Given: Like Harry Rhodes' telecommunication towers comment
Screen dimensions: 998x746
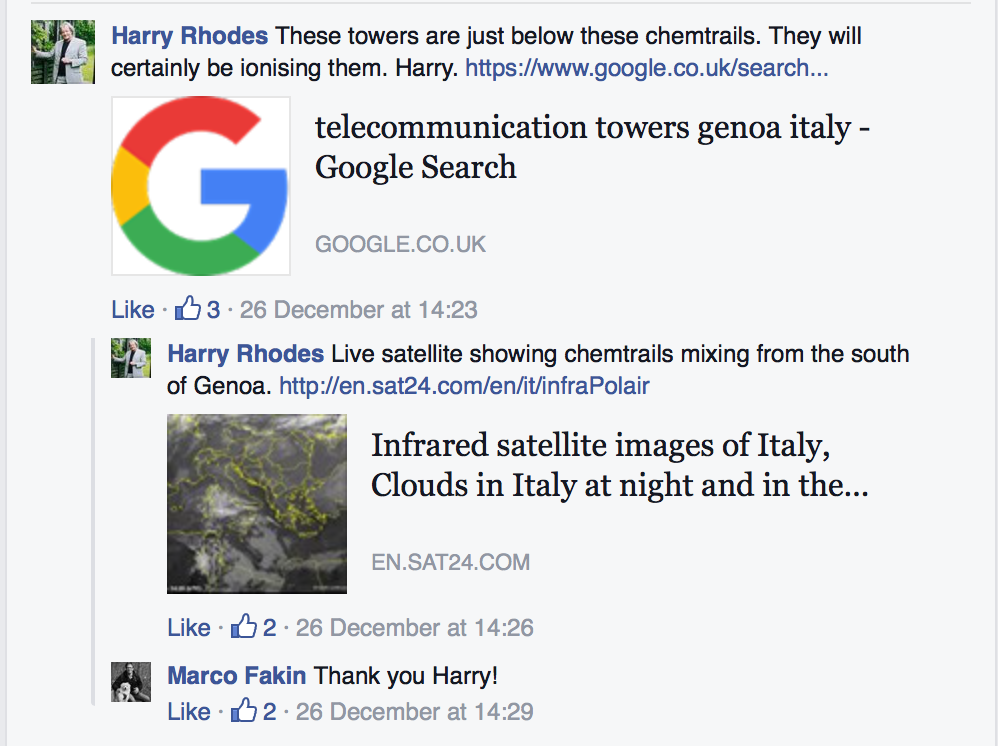Looking at the screenshot, I should pos(132,309).
